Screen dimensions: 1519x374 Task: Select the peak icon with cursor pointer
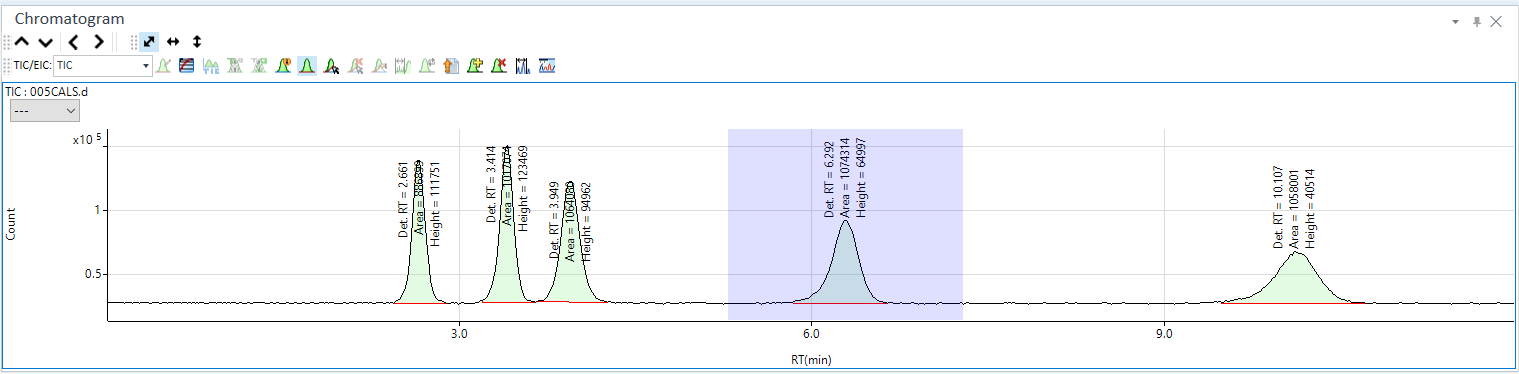point(332,66)
